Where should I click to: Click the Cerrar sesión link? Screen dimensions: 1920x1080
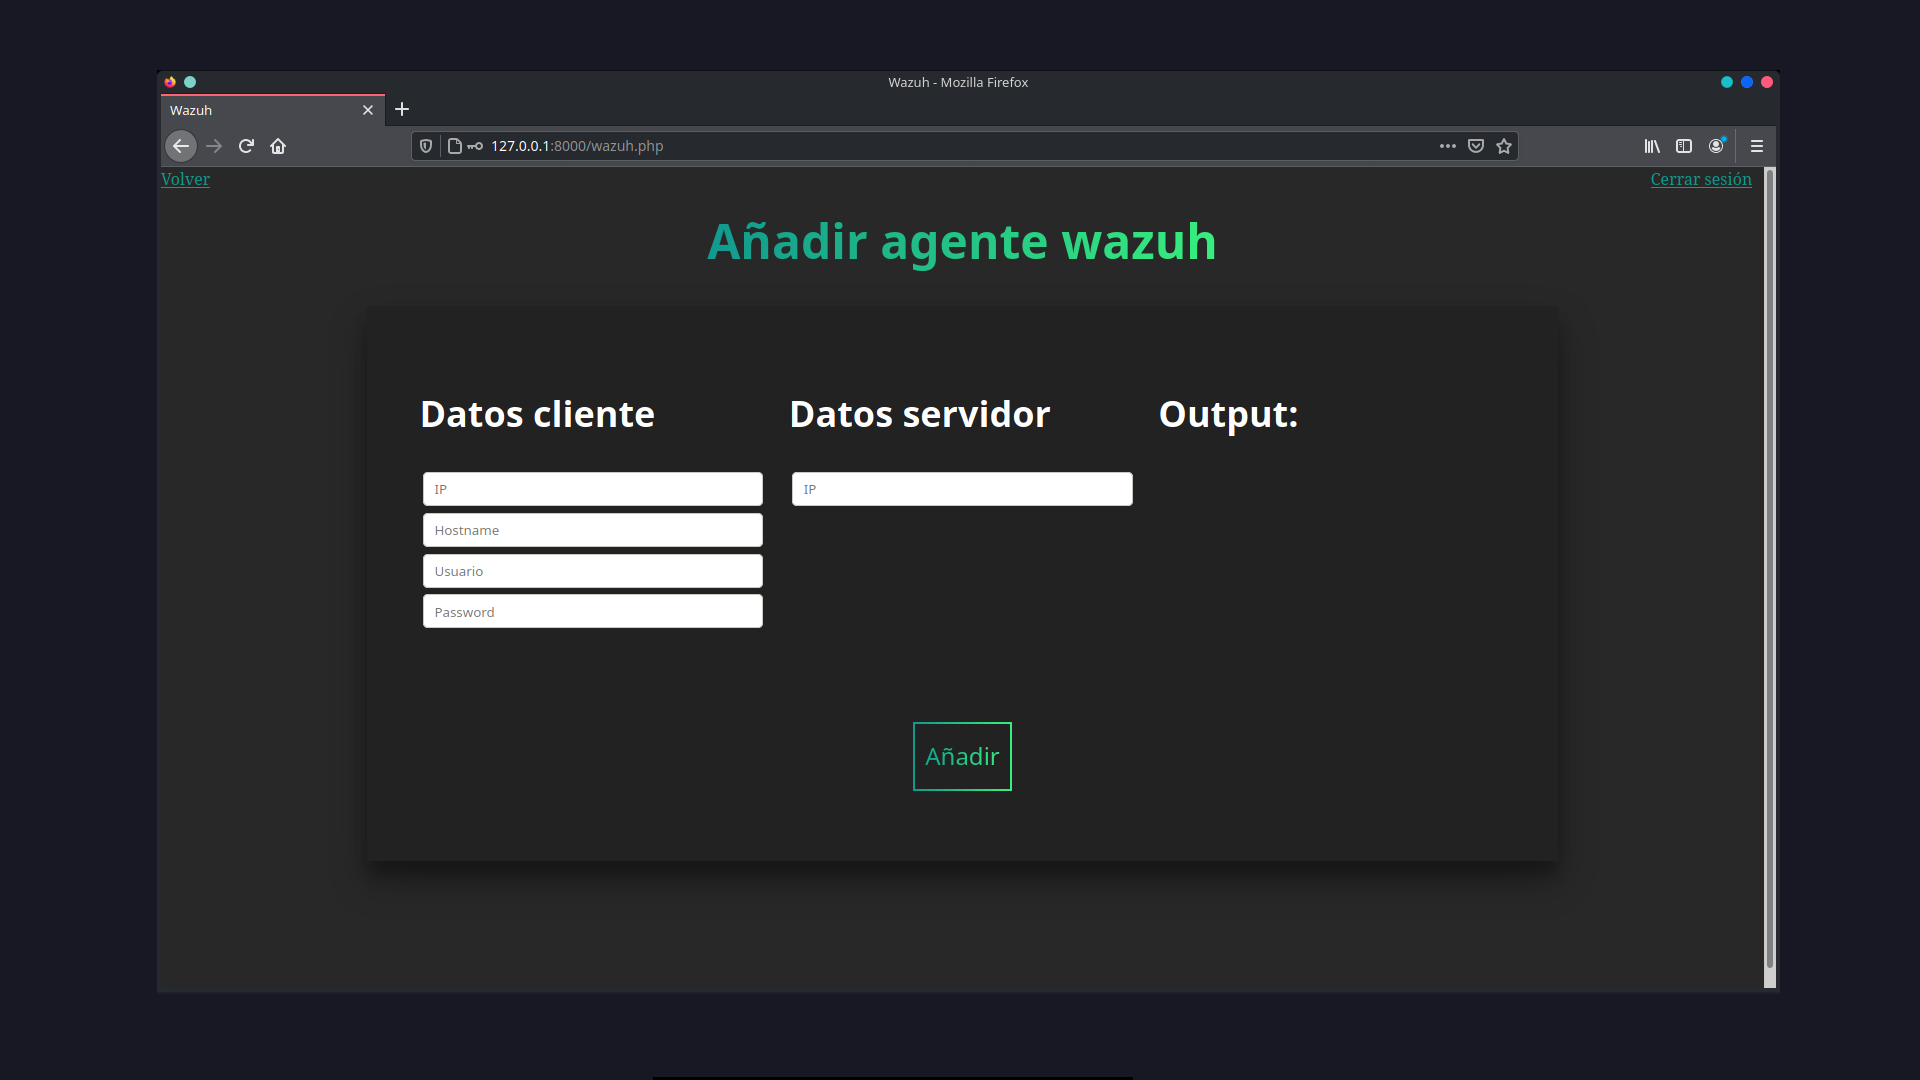click(x=1700, y=179)
